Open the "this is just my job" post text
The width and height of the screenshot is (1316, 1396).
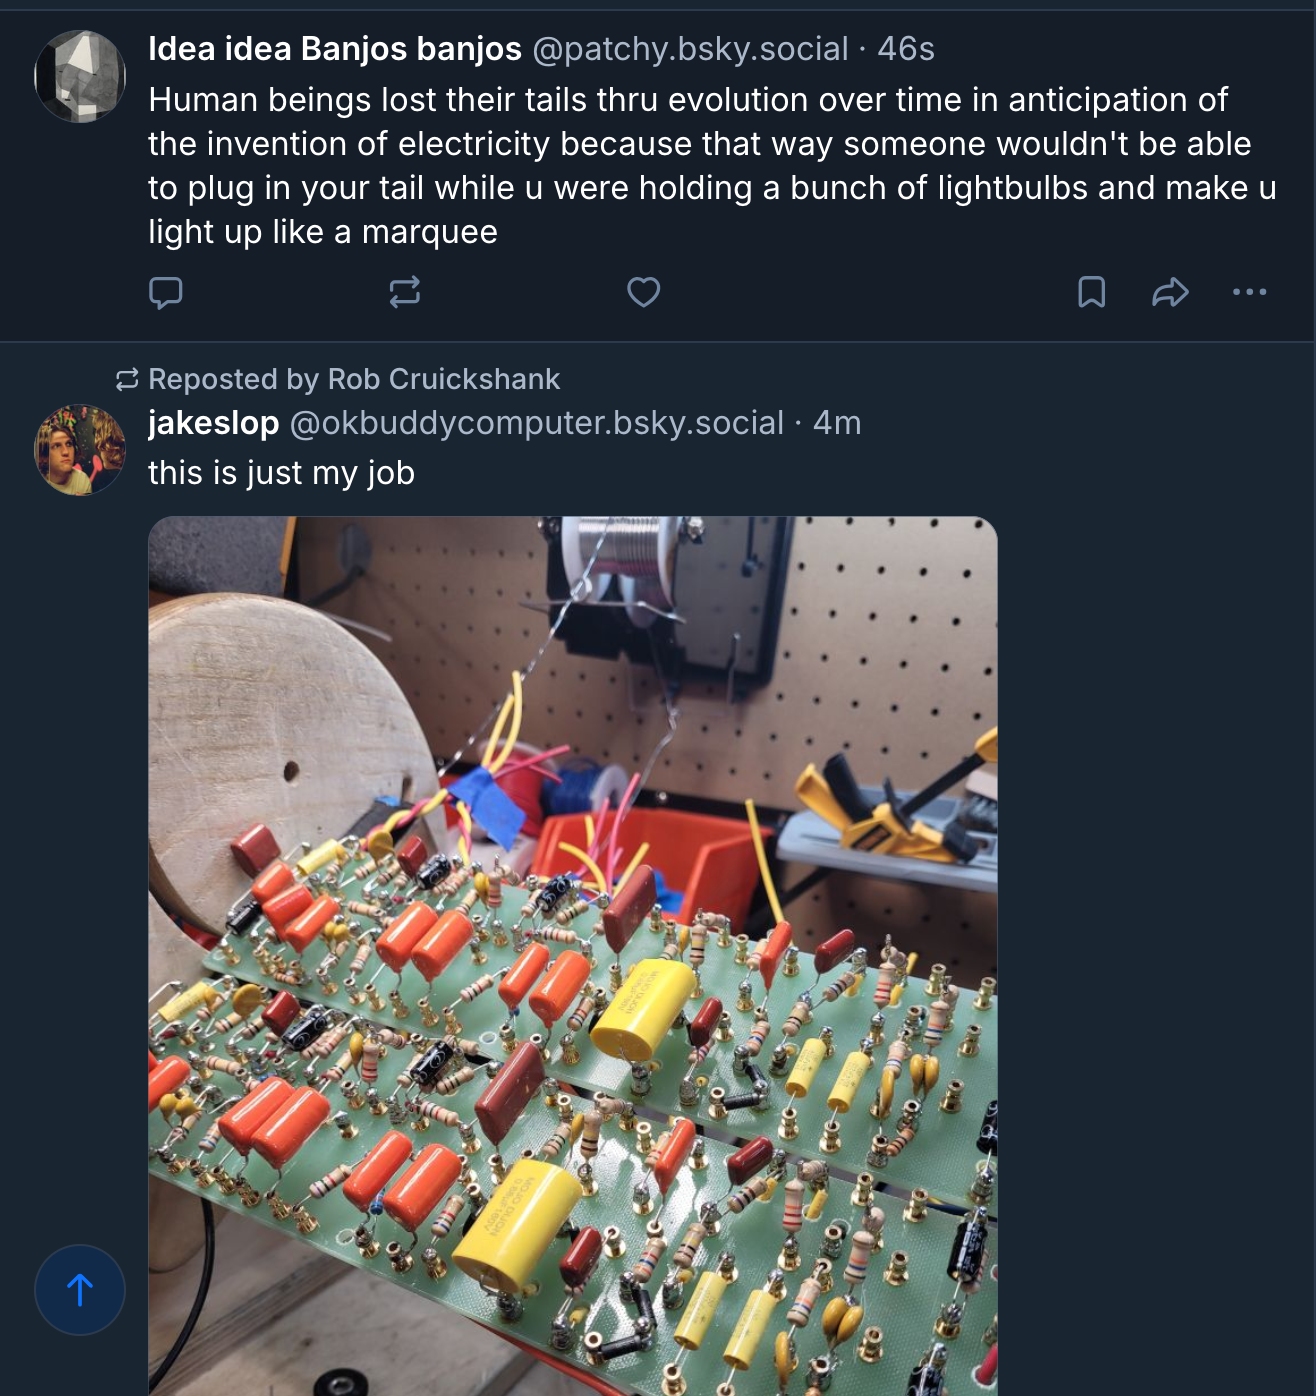tap(281, 472)
